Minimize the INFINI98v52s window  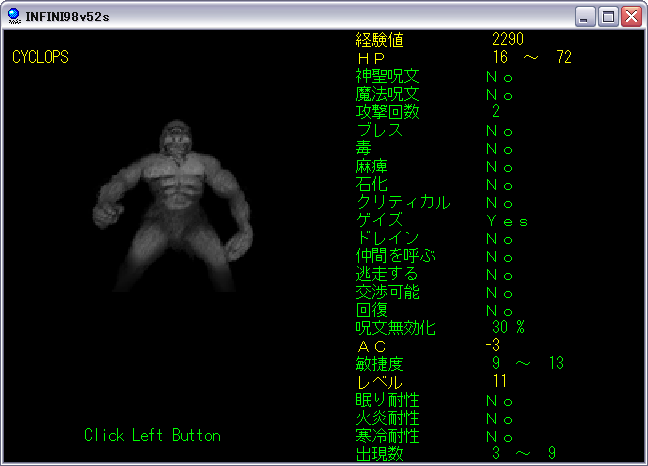pyautogui.click(x=585, y=17)
